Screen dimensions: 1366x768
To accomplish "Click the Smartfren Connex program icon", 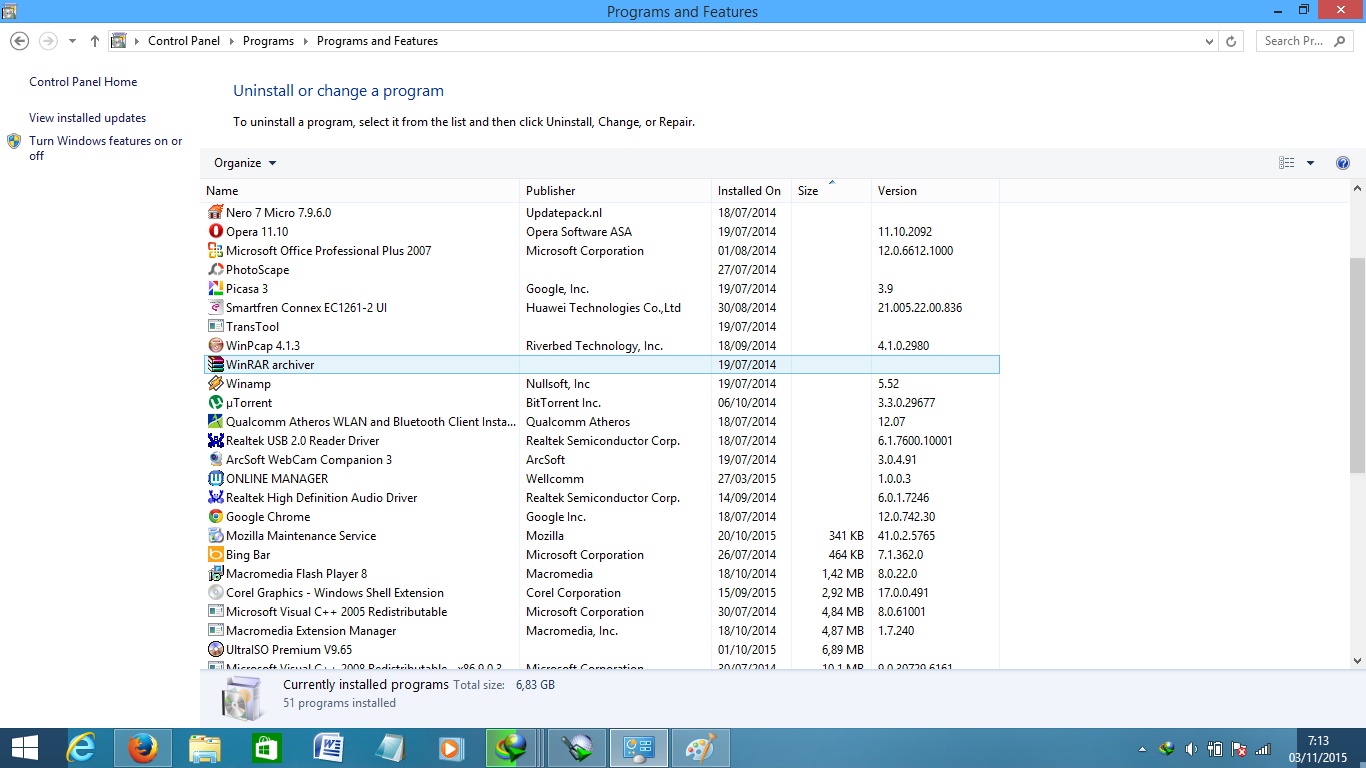I will coord(215,307).
